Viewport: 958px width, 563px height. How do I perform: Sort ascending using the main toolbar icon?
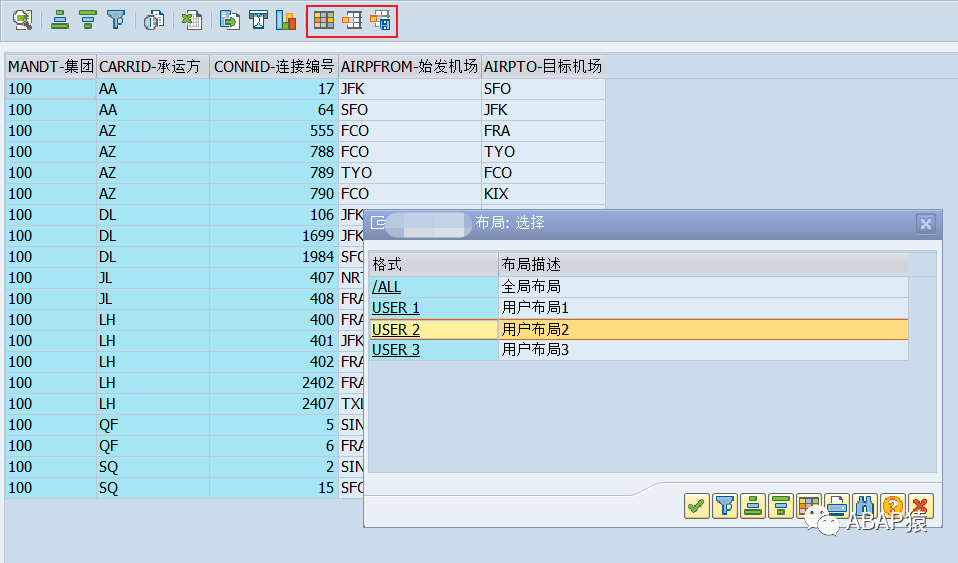59,20
